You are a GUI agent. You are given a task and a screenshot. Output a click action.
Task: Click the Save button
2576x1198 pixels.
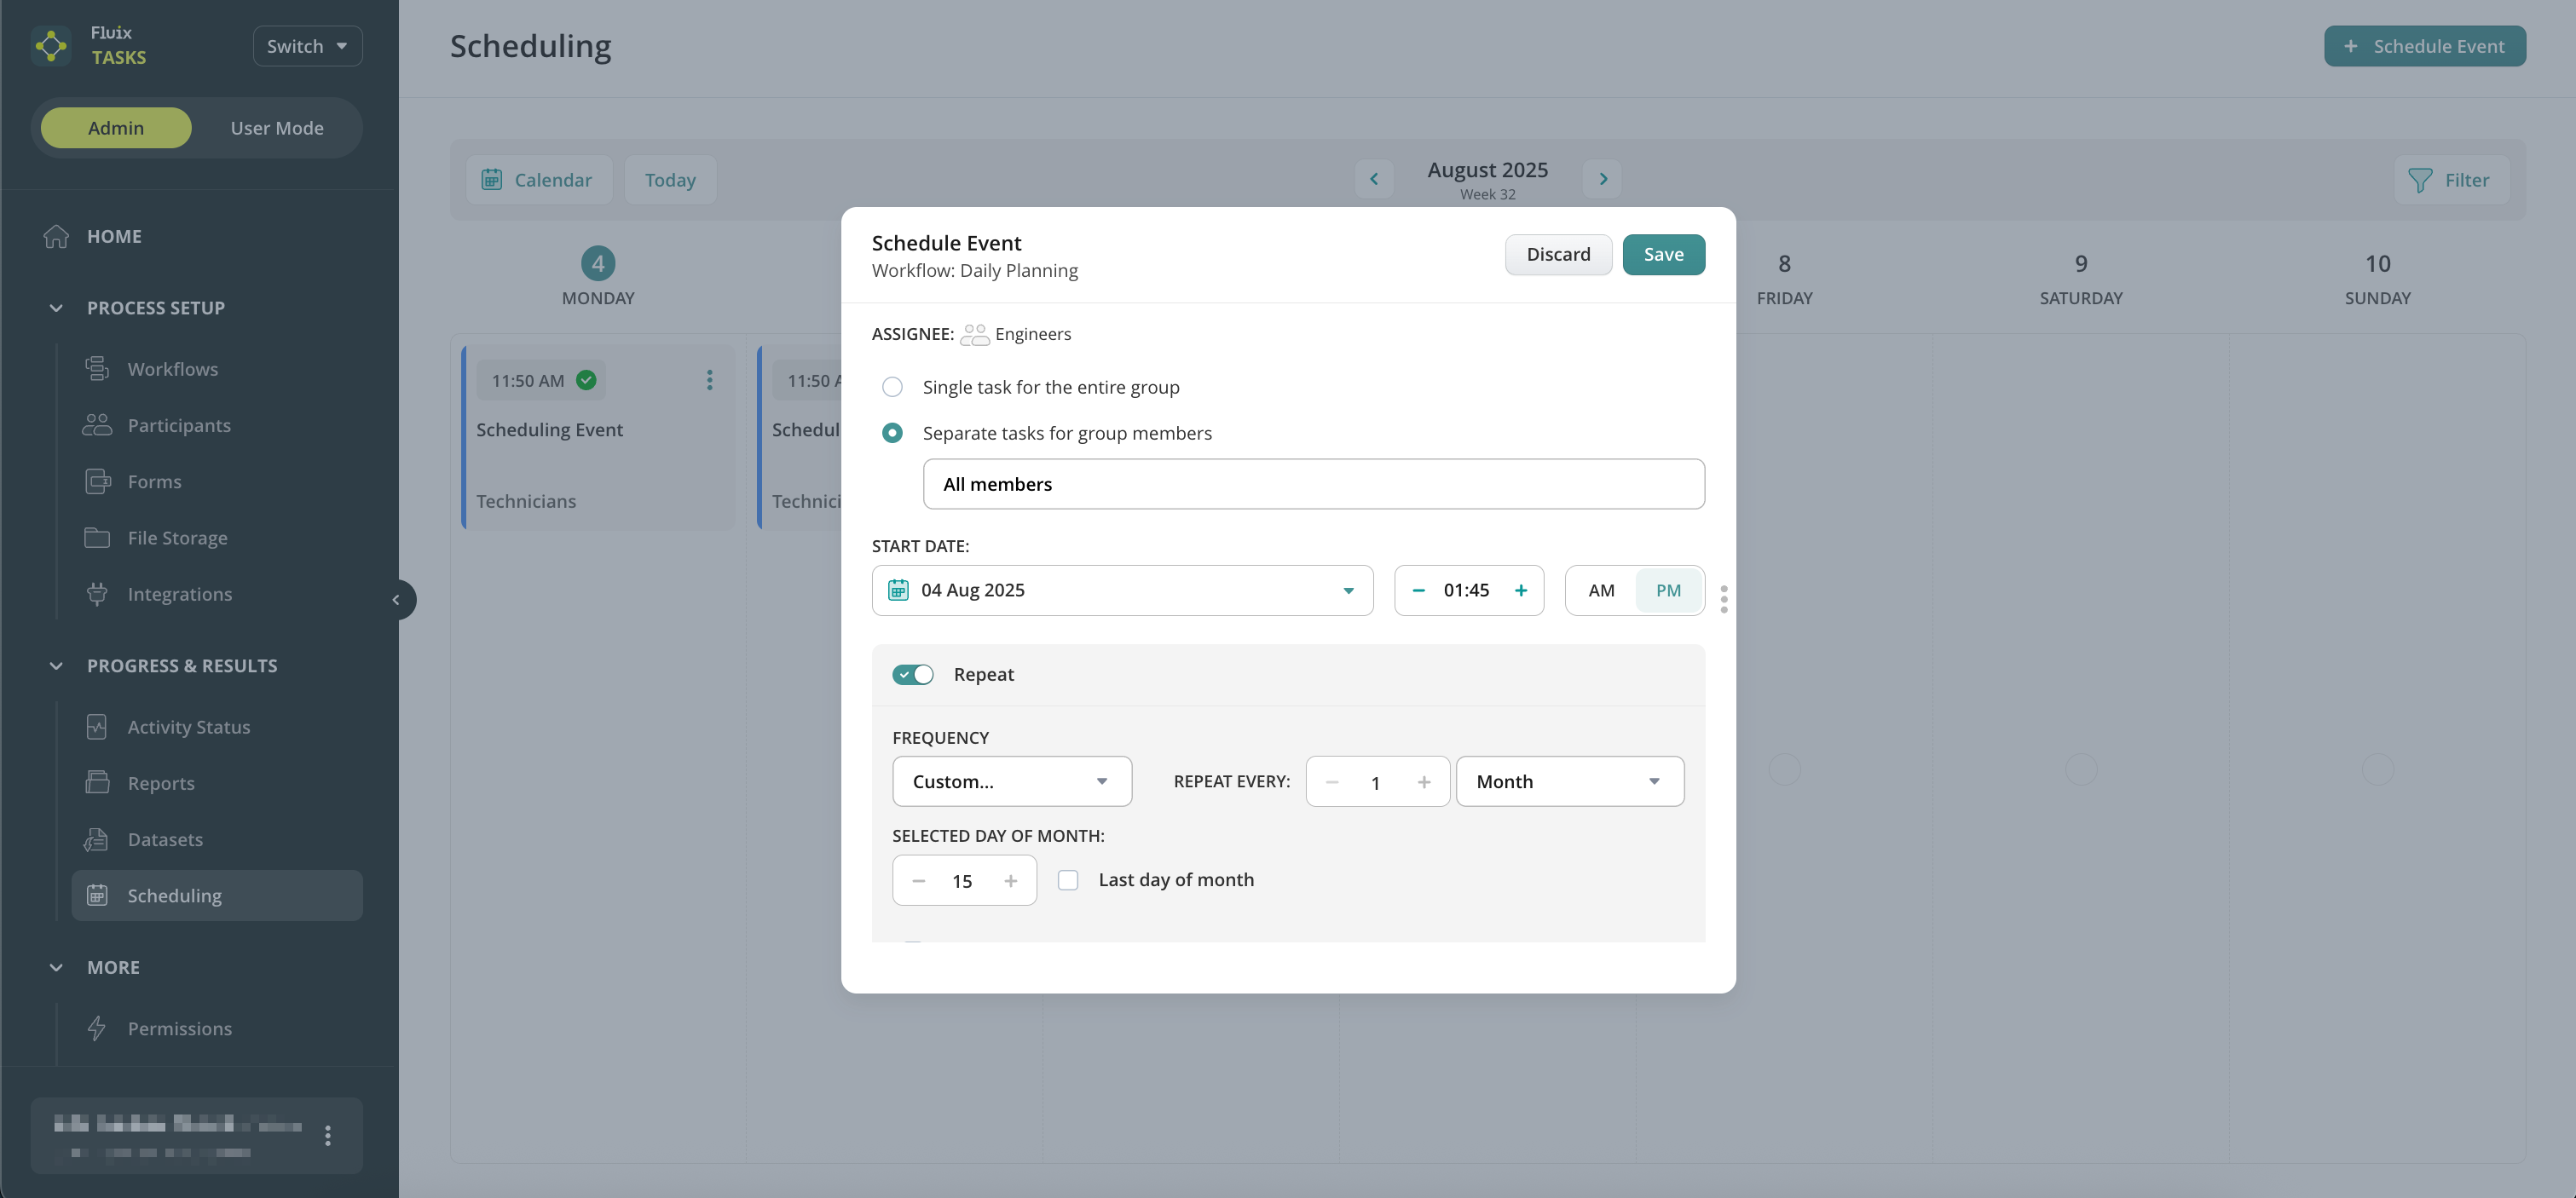1663,254
